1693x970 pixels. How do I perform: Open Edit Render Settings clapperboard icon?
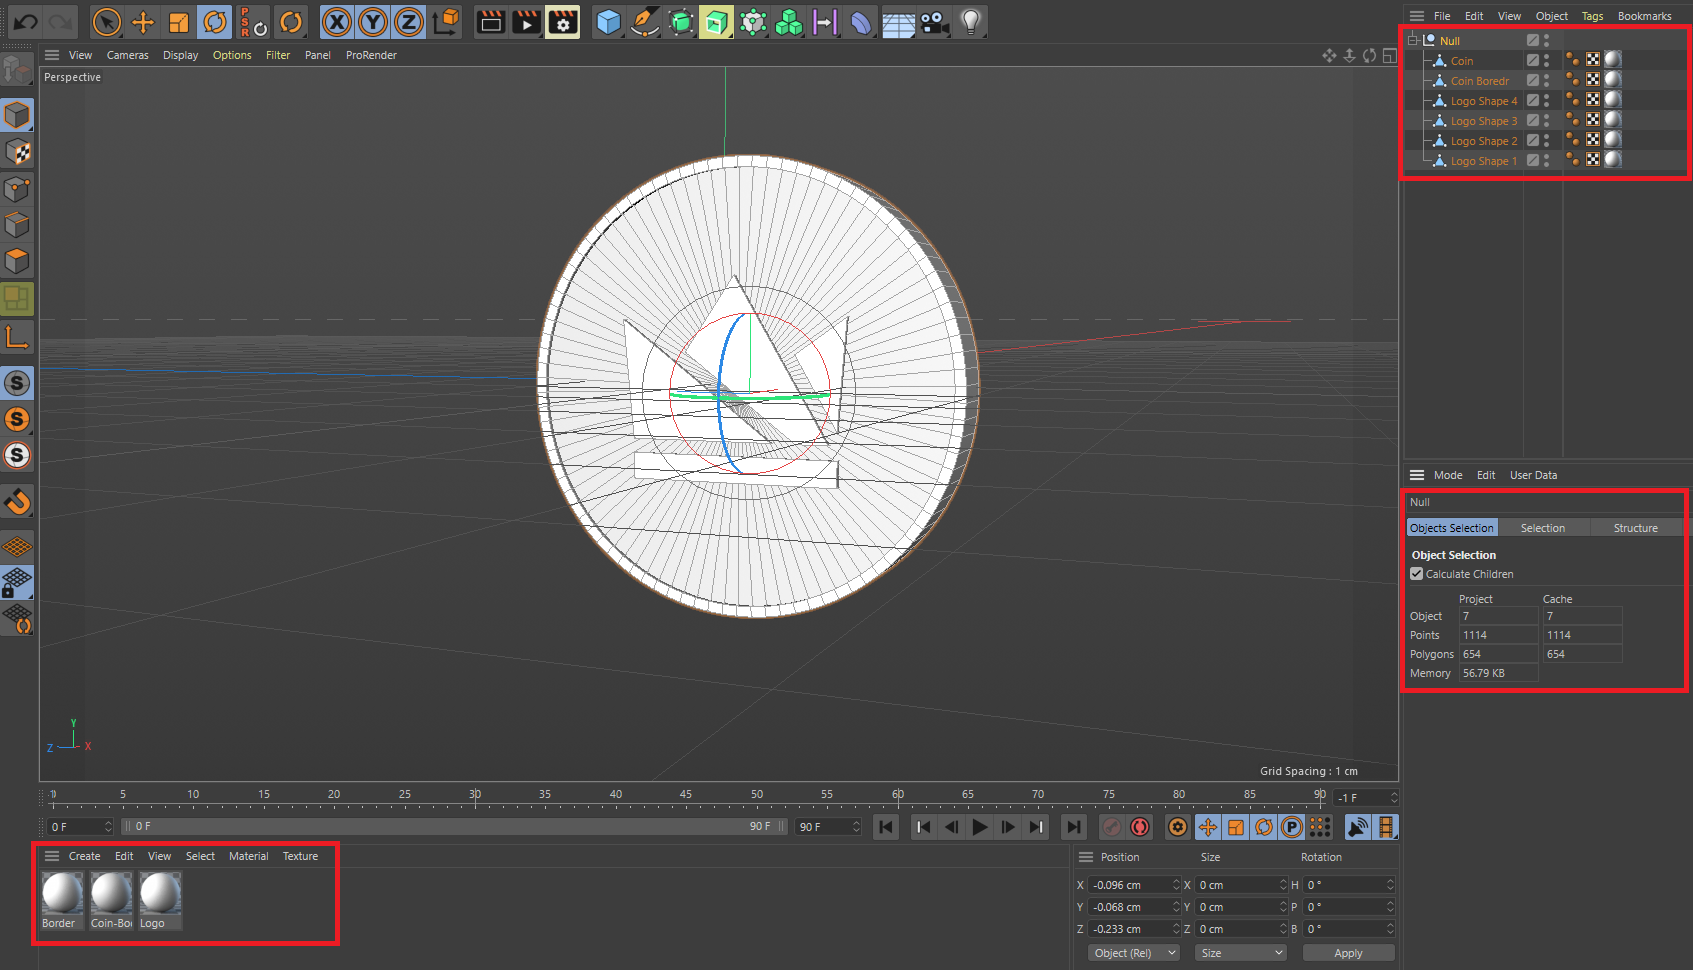click(563, 22)
